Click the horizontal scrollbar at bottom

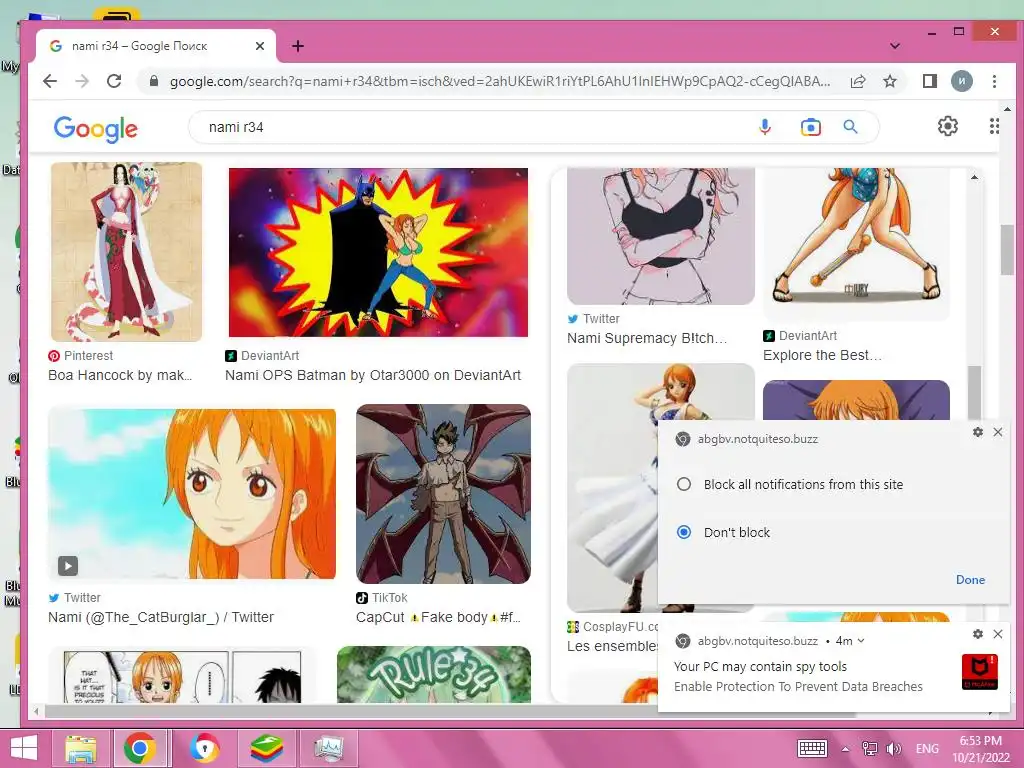pyautogui.click(x=451, y=712)
